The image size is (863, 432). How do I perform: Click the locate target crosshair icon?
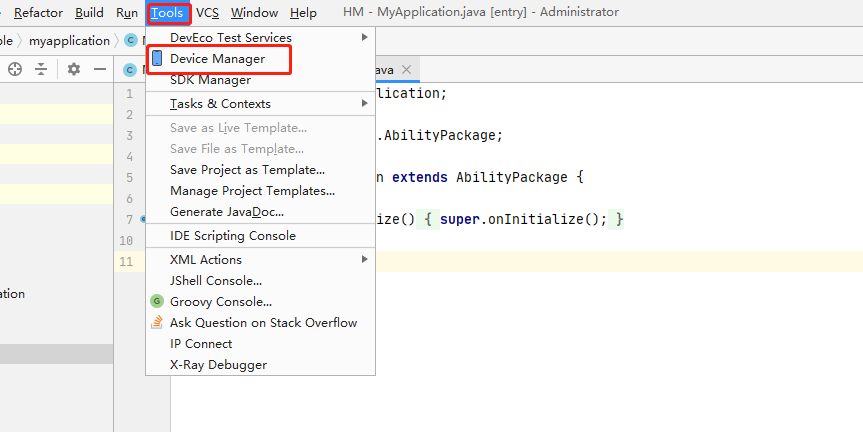(15, 69)
